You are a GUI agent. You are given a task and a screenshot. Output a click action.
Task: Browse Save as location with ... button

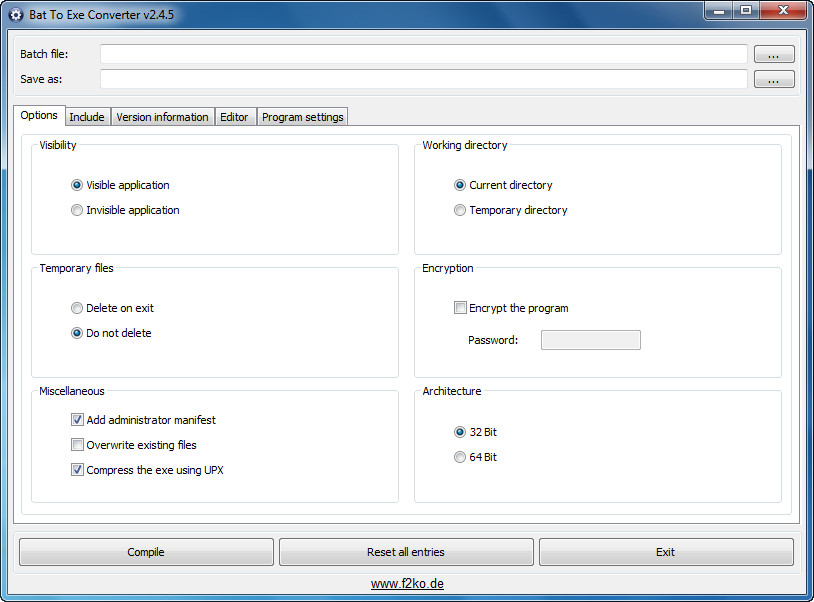tap(774, 79)
